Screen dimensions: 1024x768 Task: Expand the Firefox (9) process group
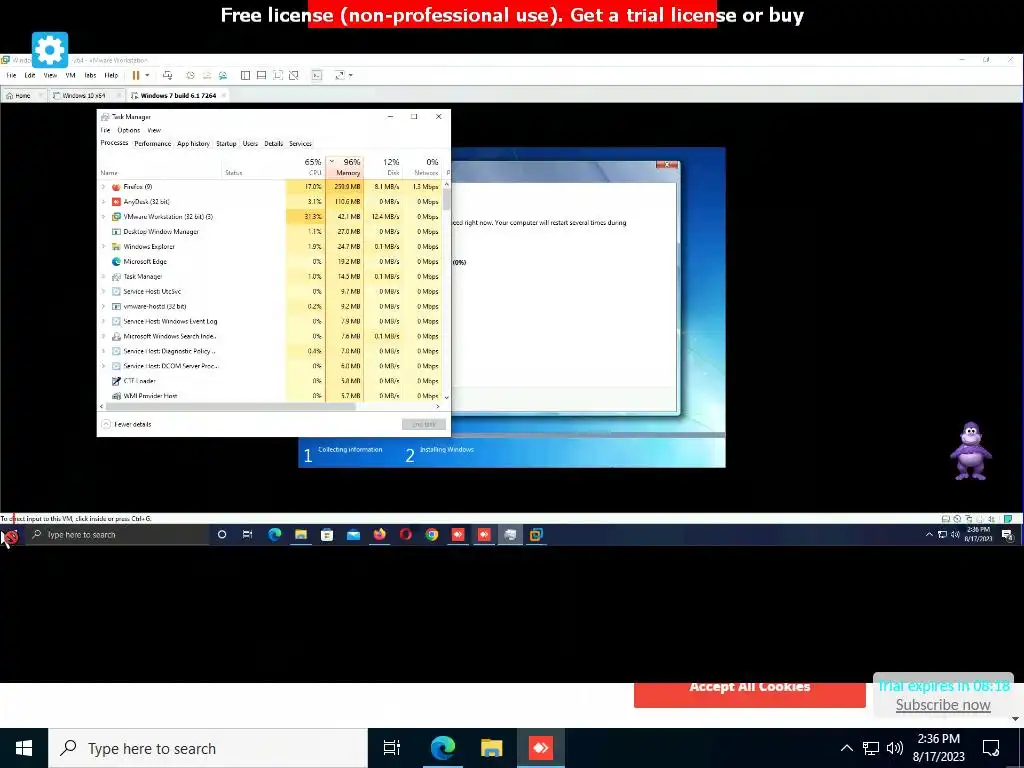pos(103,187)
